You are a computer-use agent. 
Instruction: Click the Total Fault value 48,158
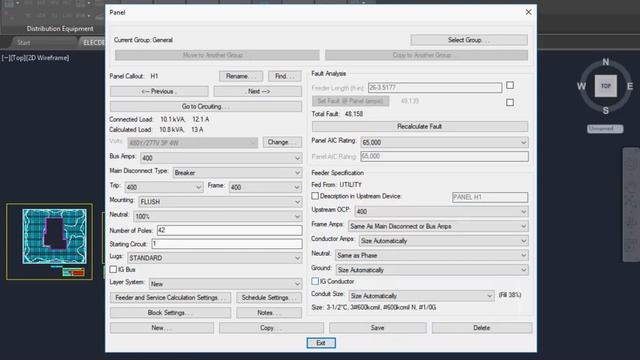(x=354, y=114)
